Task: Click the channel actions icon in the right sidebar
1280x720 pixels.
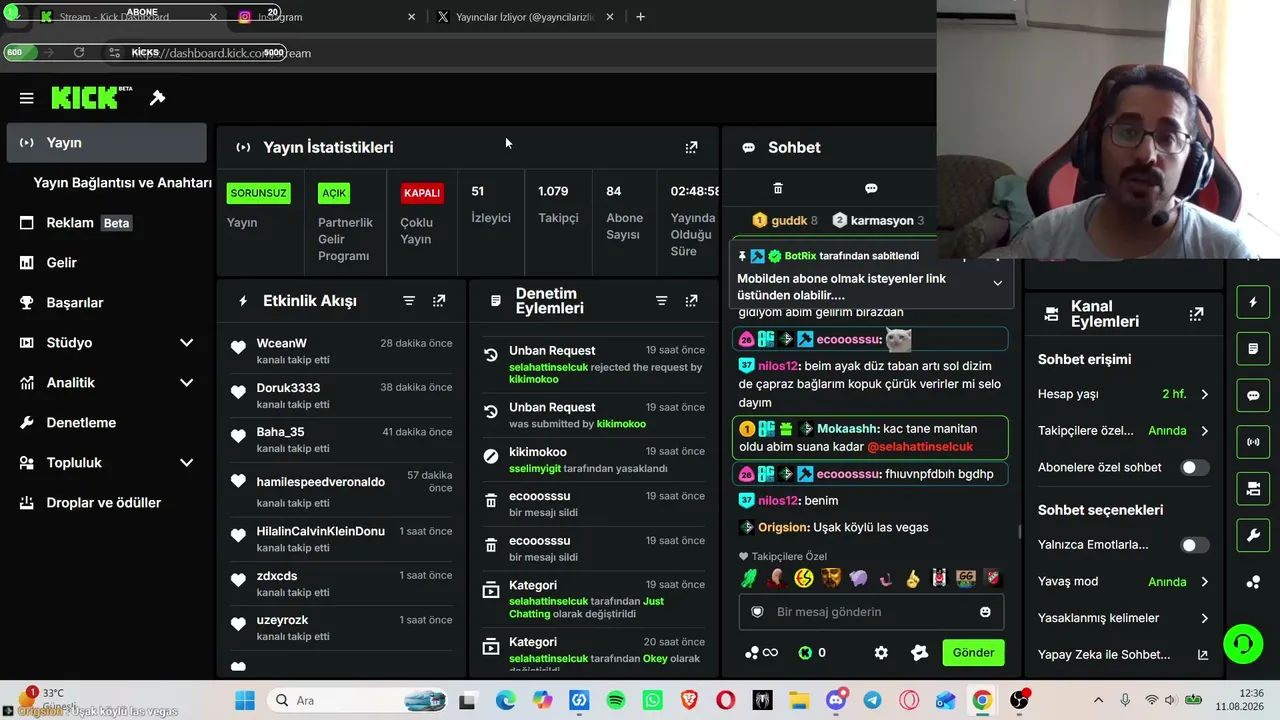Action: pyautogui.click(x=1253, y=488)
